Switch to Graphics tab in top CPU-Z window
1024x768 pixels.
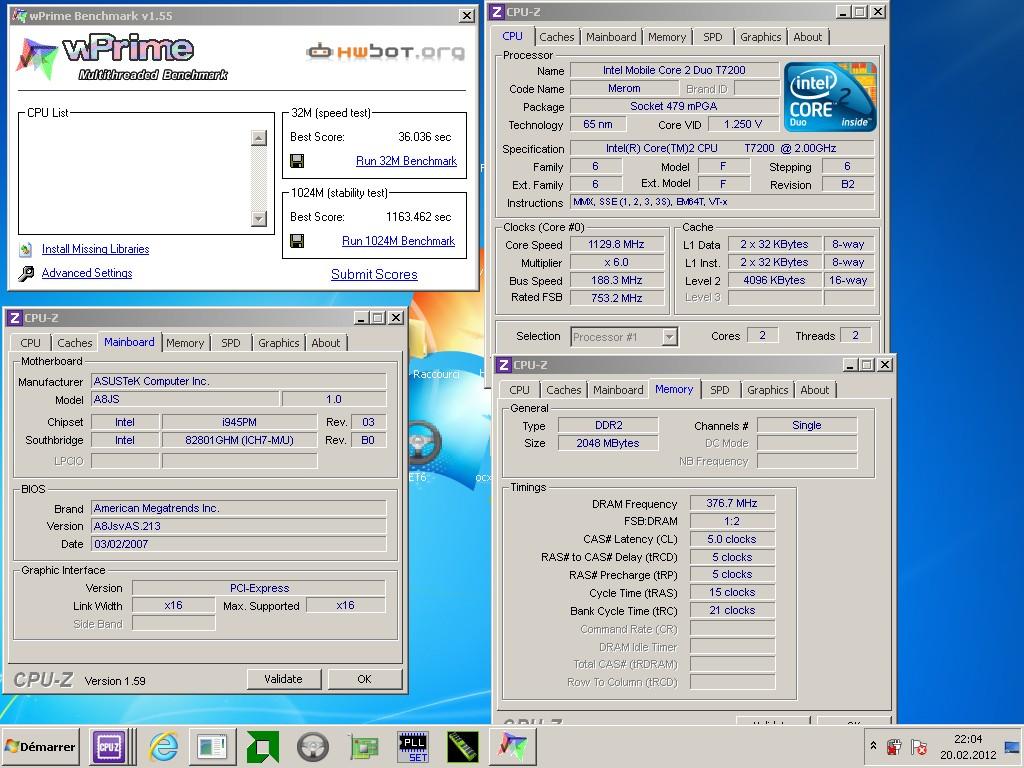(760, 37)
